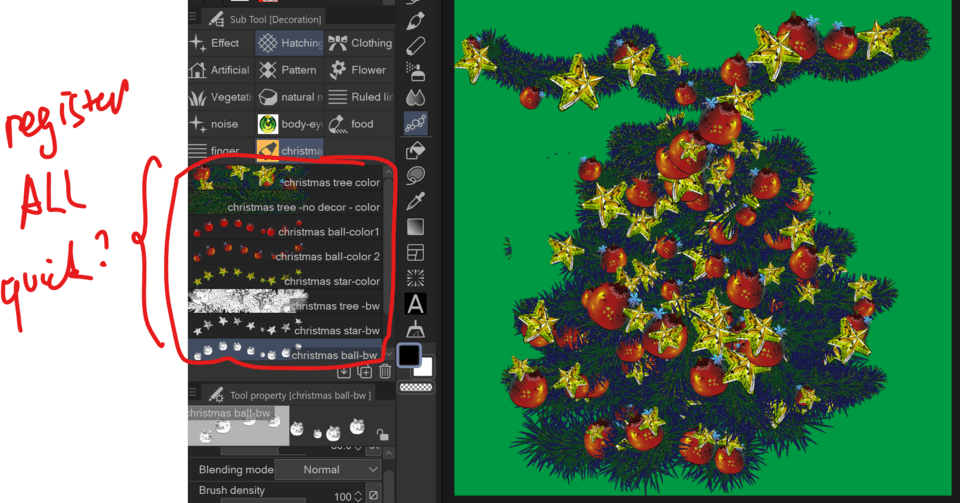Open the Hatching sub tool group
This screenshot has height=503, width=960.
coord(289,43)
